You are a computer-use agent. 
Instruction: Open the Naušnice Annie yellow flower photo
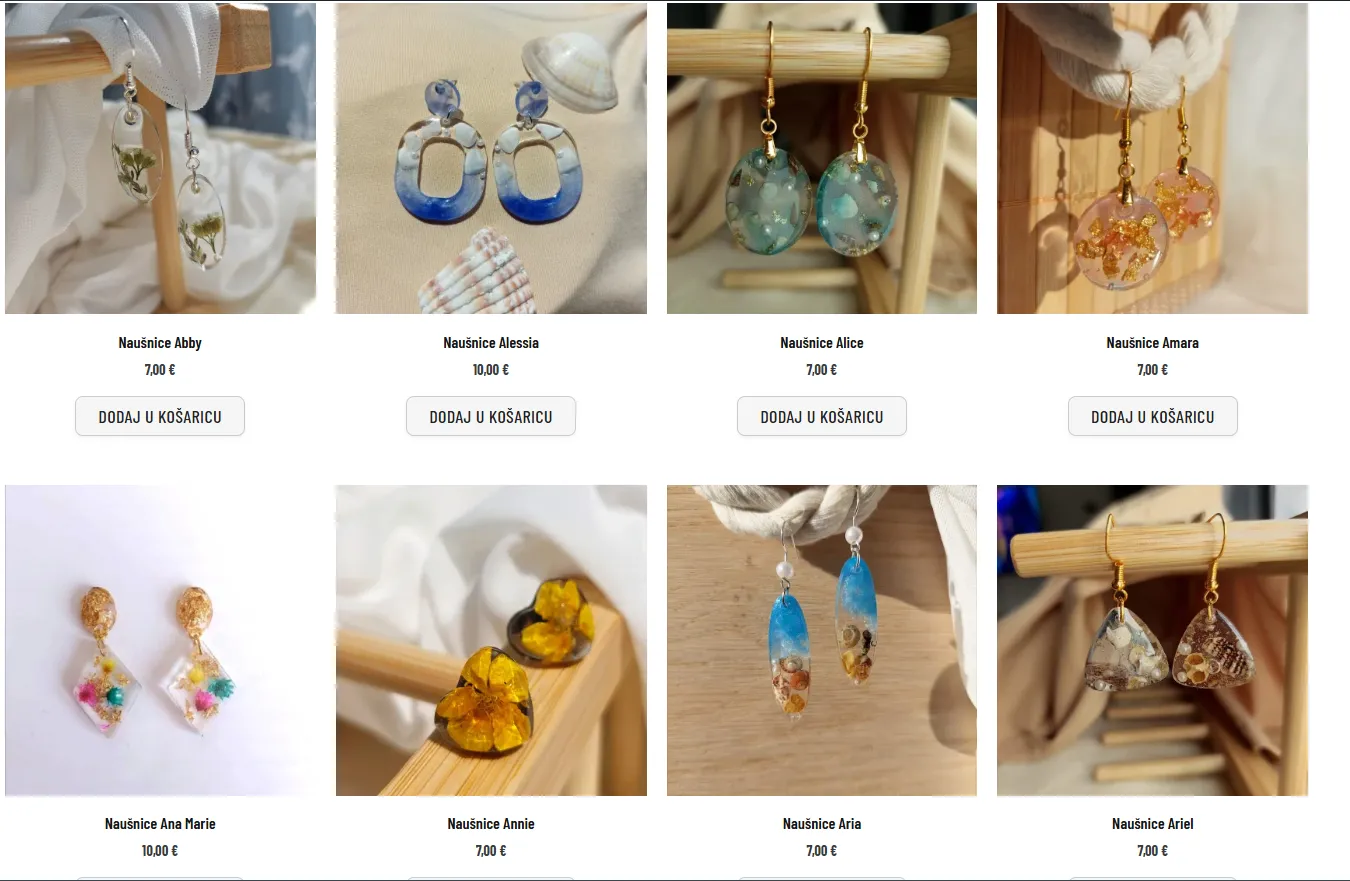coord(491,640)
